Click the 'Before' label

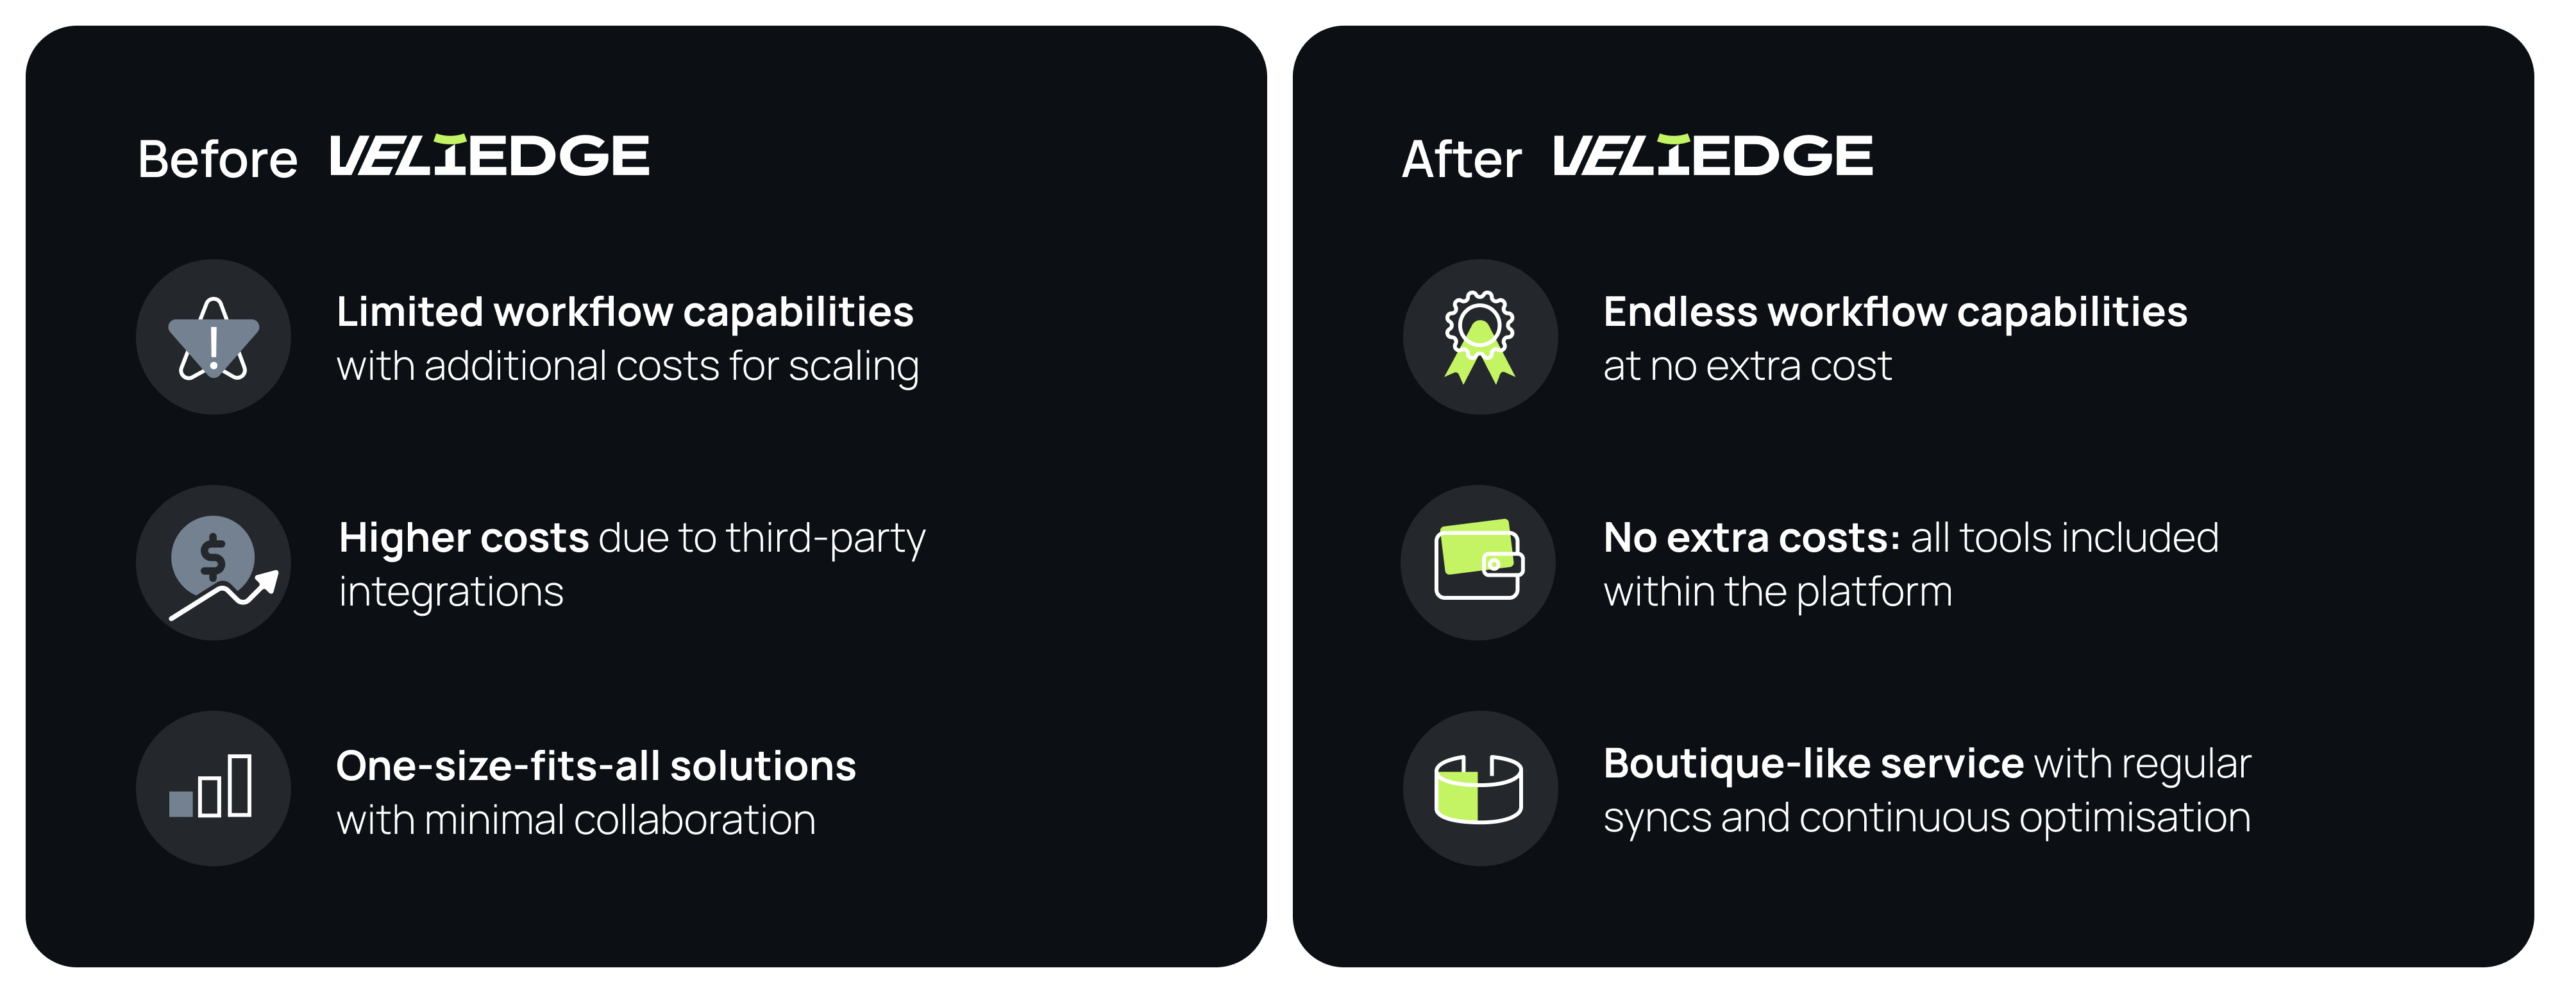pos(218,159)
